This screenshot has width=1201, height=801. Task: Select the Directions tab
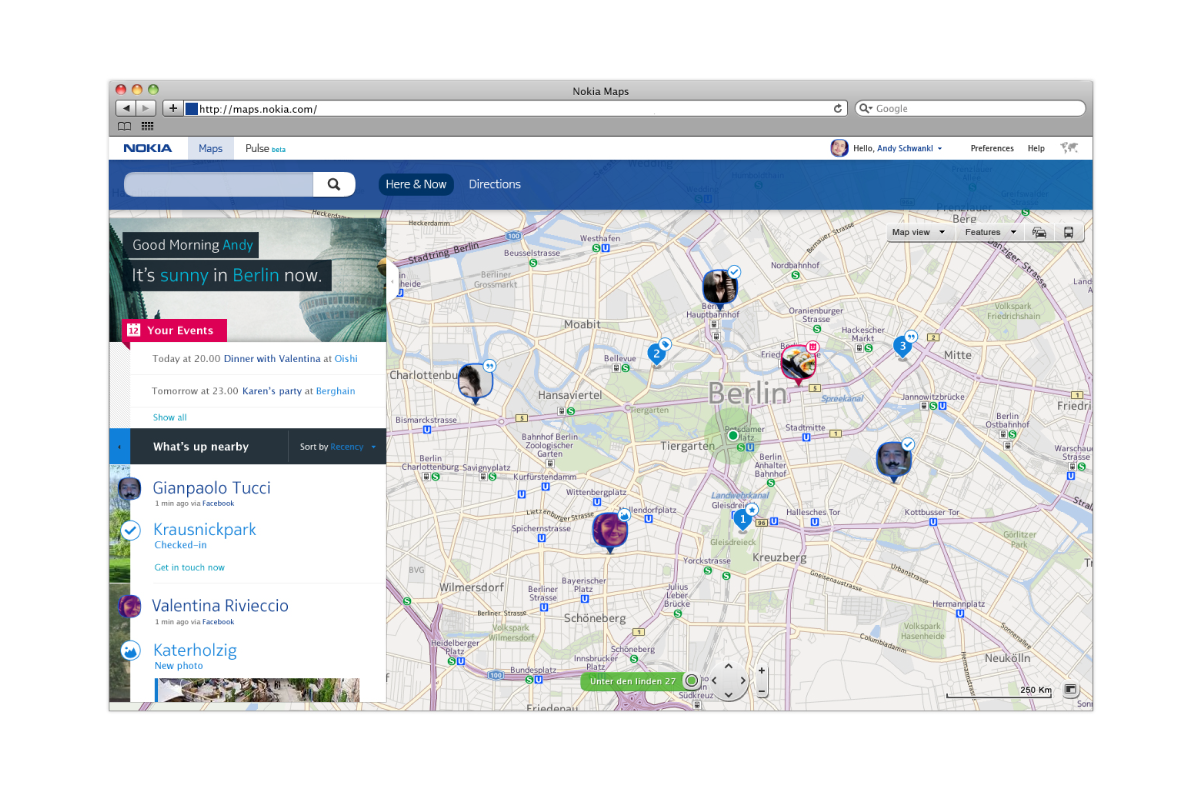[x=495, y=184]
